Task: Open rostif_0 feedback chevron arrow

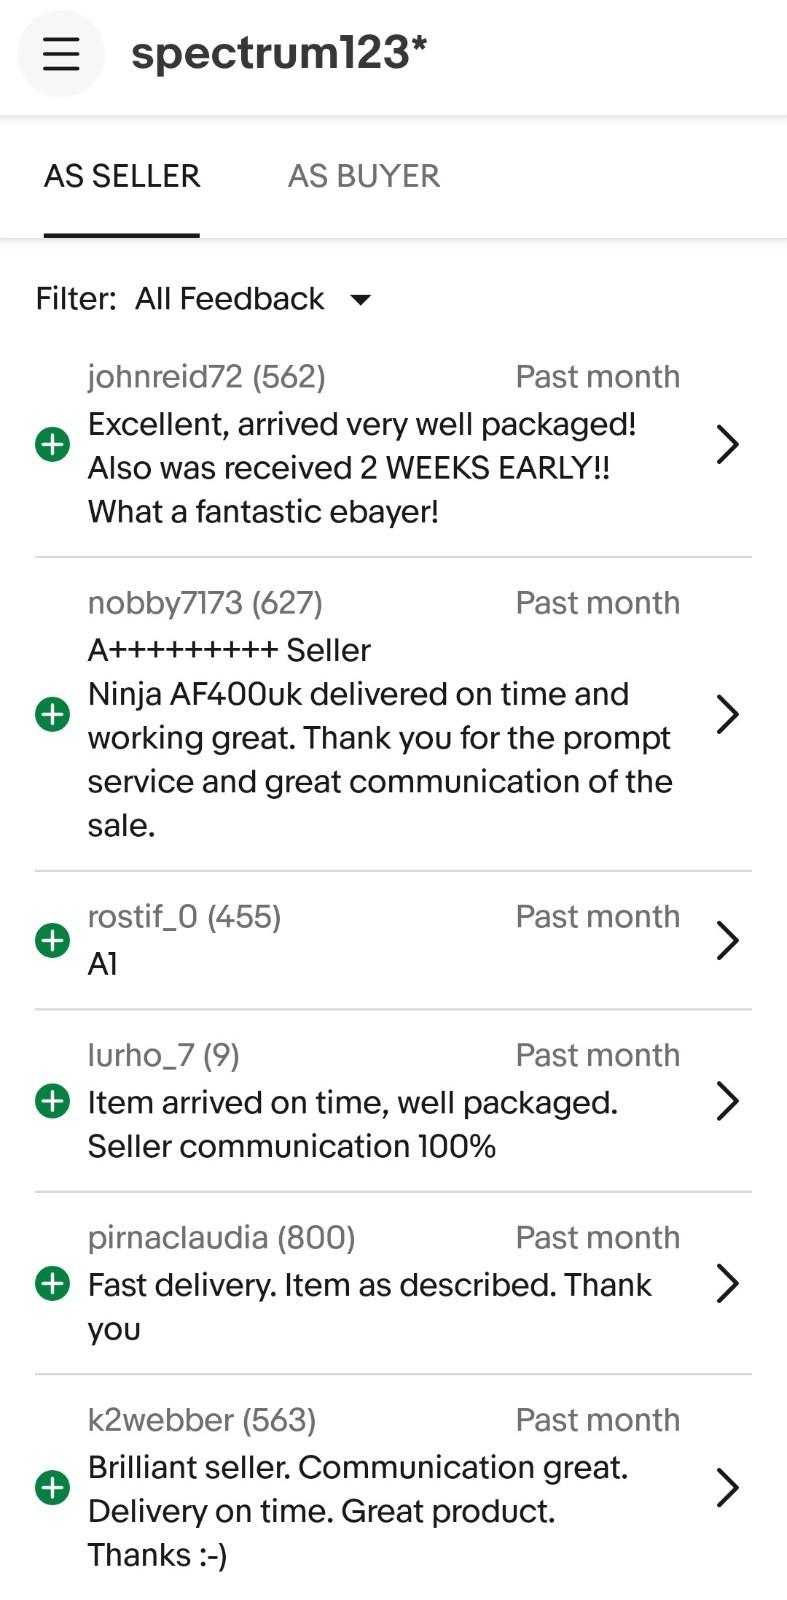Action: (728, 940)
